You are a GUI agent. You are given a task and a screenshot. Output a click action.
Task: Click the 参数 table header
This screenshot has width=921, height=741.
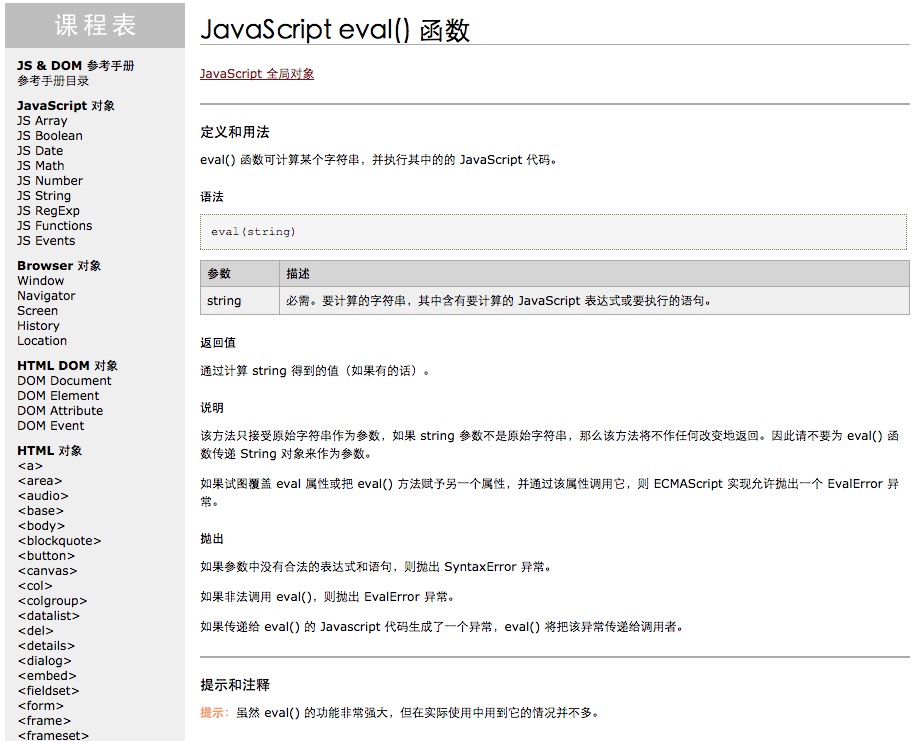click(x=240, y=274)
